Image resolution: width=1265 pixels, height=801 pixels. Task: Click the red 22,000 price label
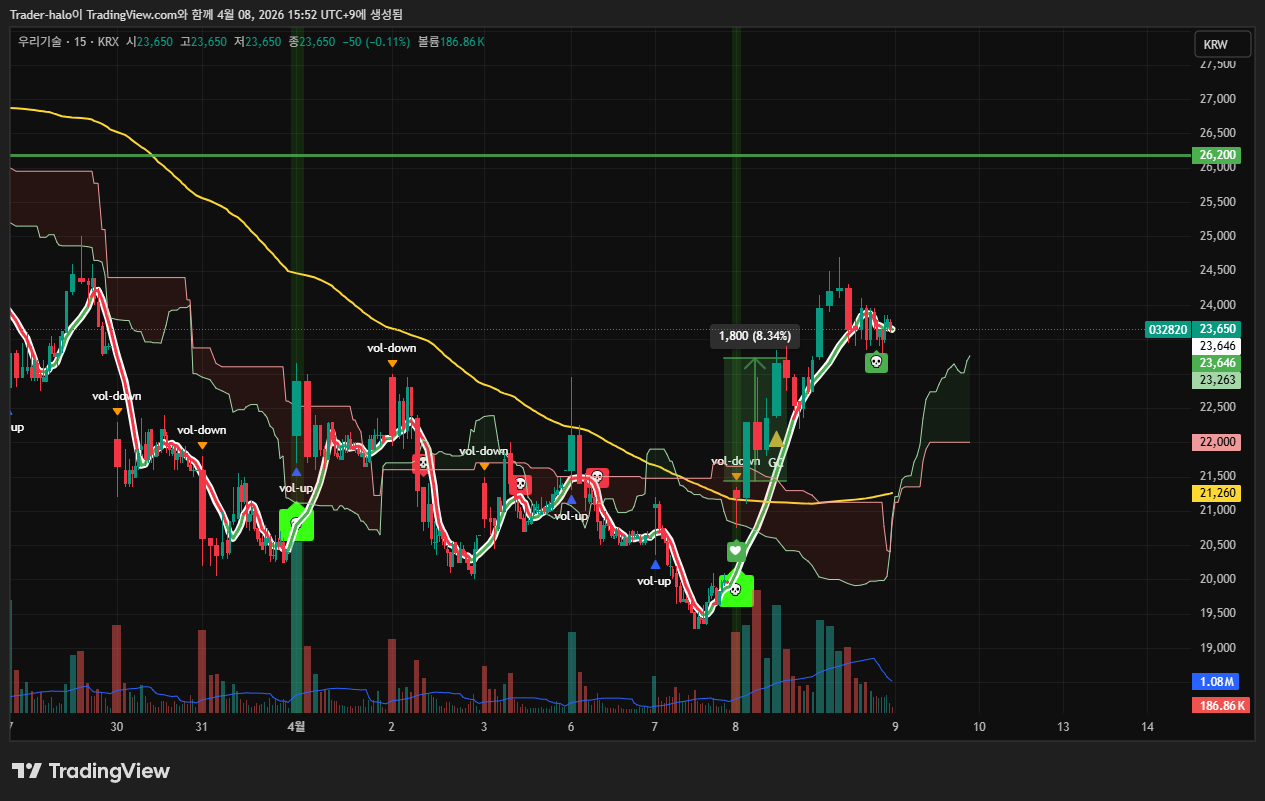(x=1216, y=442)
